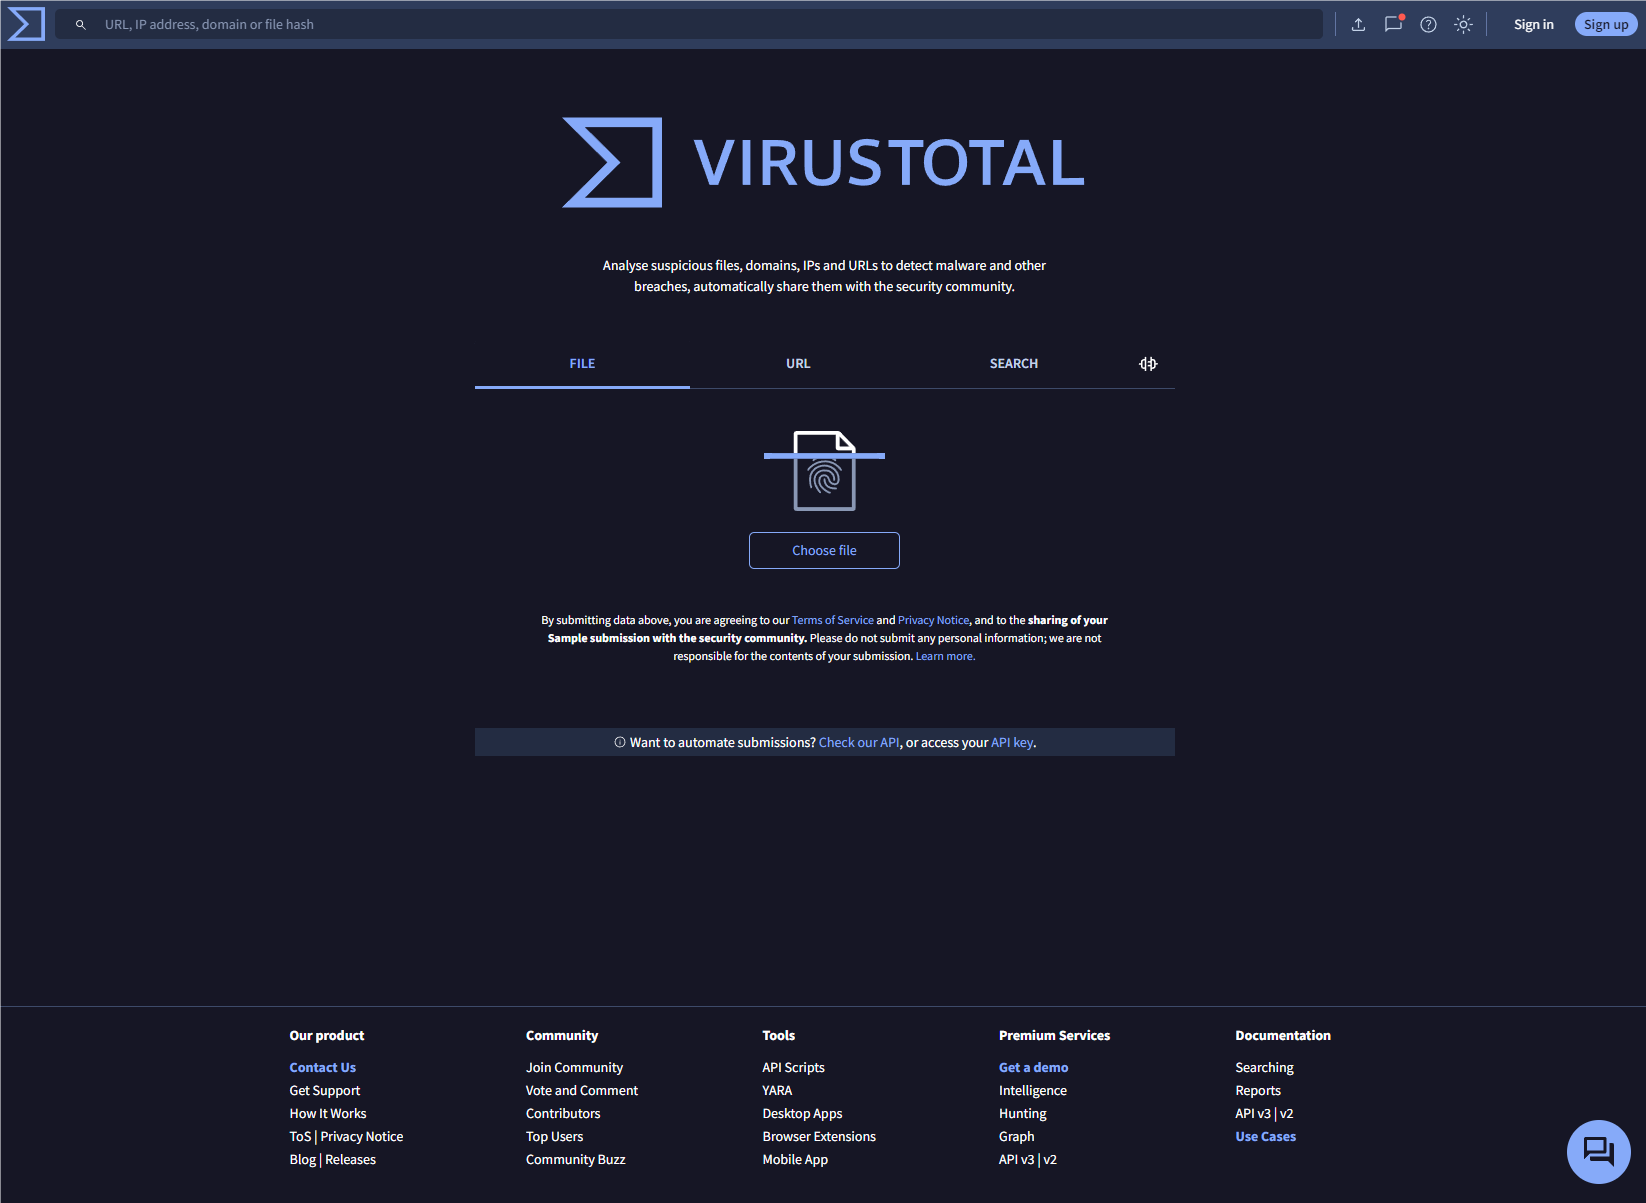
Task: Open Mobile App link
Action: 795,1160
